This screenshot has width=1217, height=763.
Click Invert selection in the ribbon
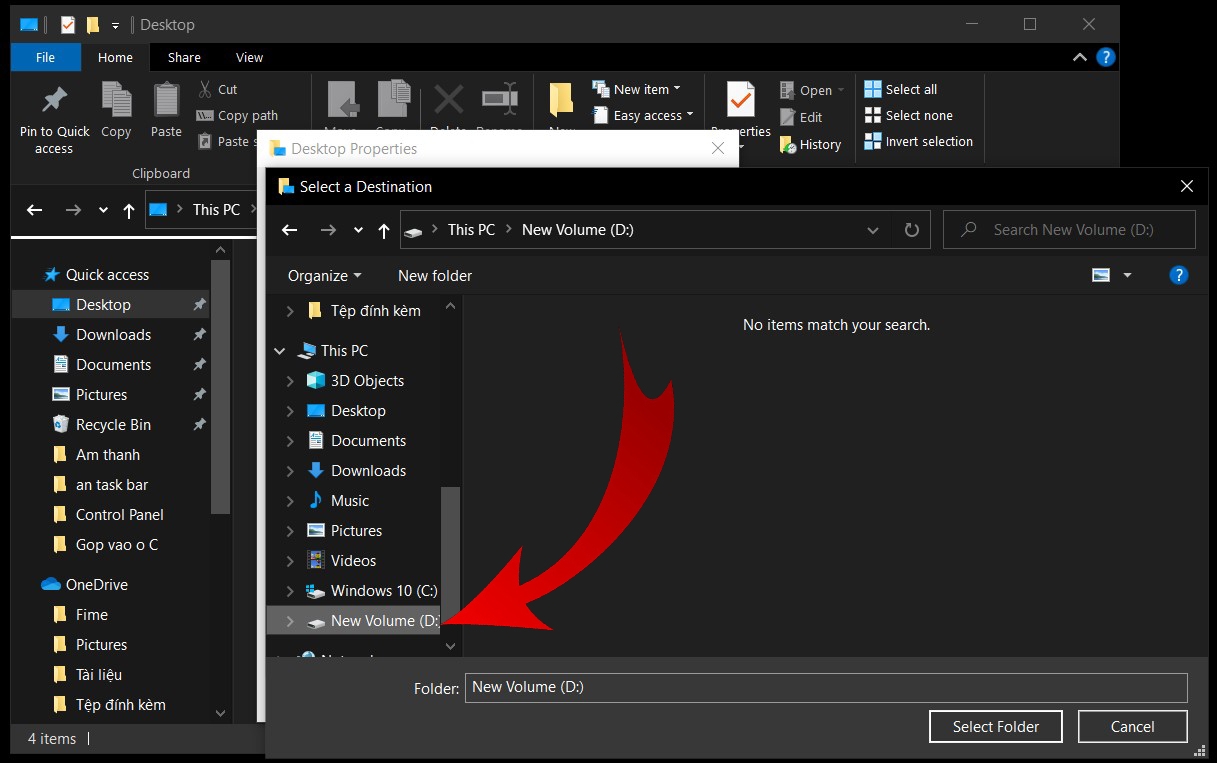[x=918, y=141]
